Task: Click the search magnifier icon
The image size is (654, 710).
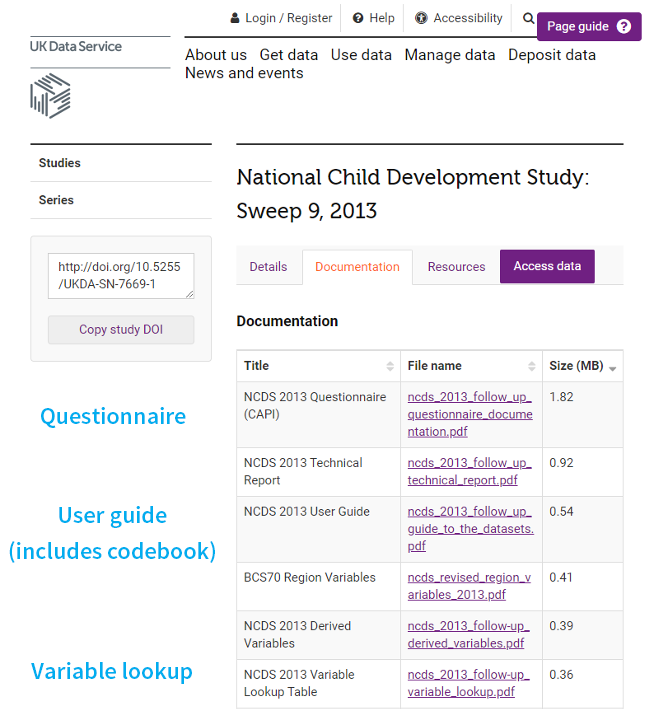Action: click(x=528, y=18)
